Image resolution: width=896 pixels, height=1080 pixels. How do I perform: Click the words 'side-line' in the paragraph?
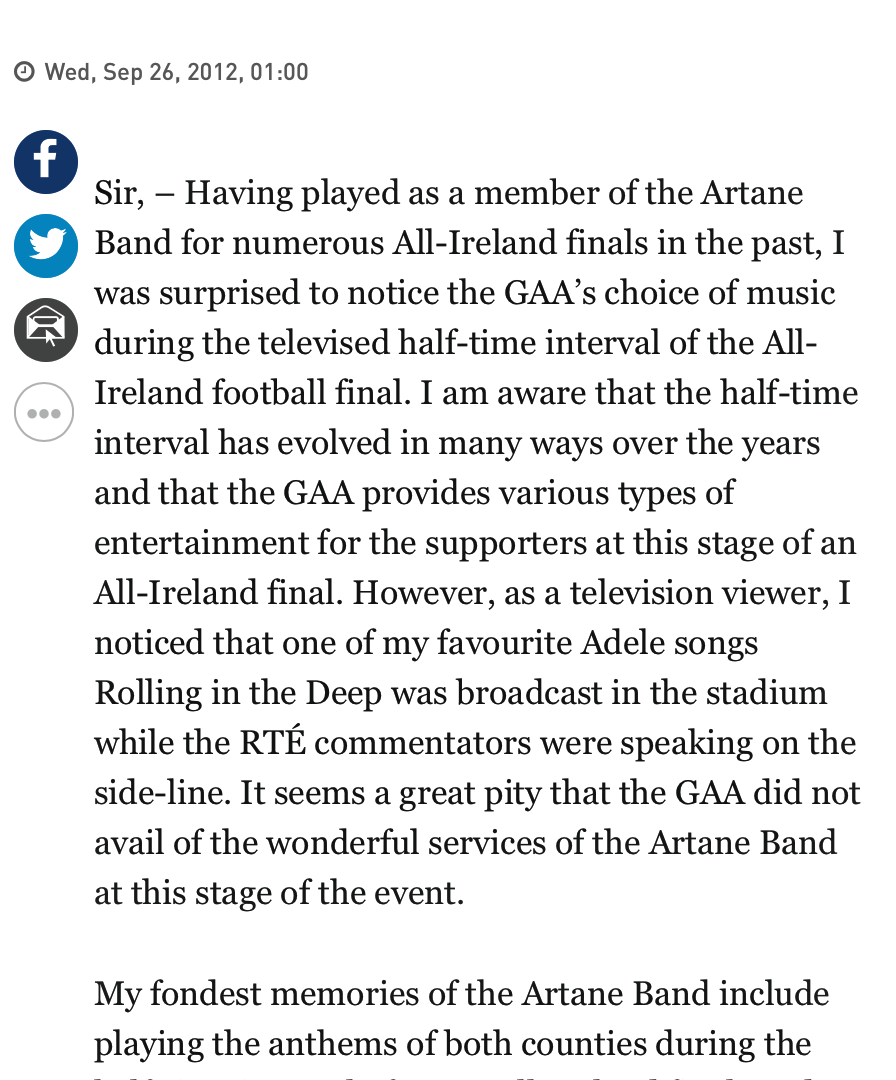pos(163,793)
